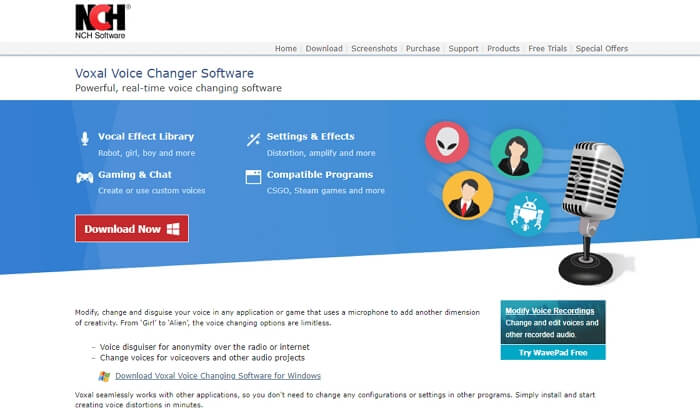Click bullet 'Change voices for voiceovers and other audio projects'

click(x=202, y=358)
